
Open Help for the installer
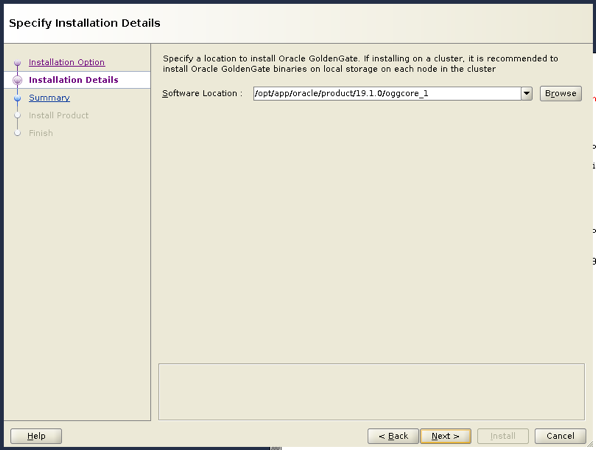point(36,436)
